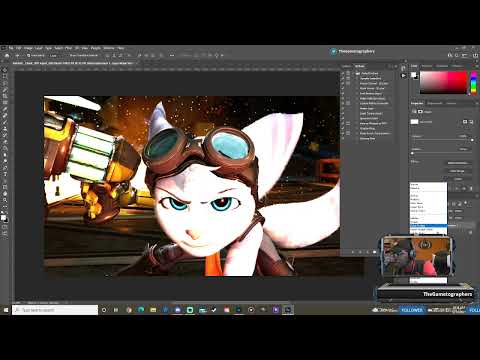Toggle checkbox for Sepia Toning action

[343, 113]
